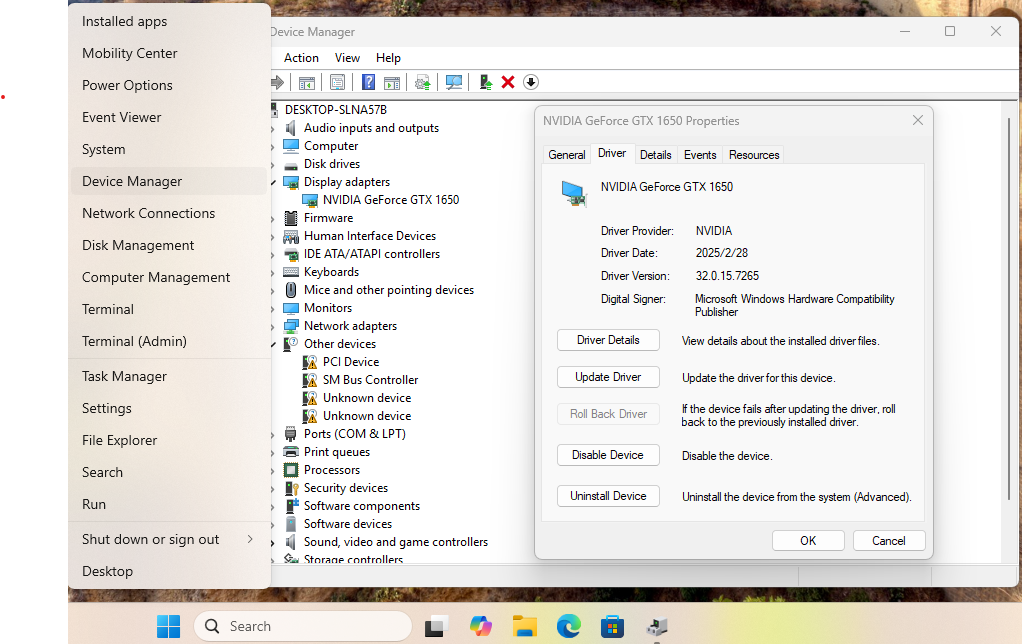Screen dimensions: 1022x644
Task: Click the Update Driver button
Action: [x=608, y=377]
